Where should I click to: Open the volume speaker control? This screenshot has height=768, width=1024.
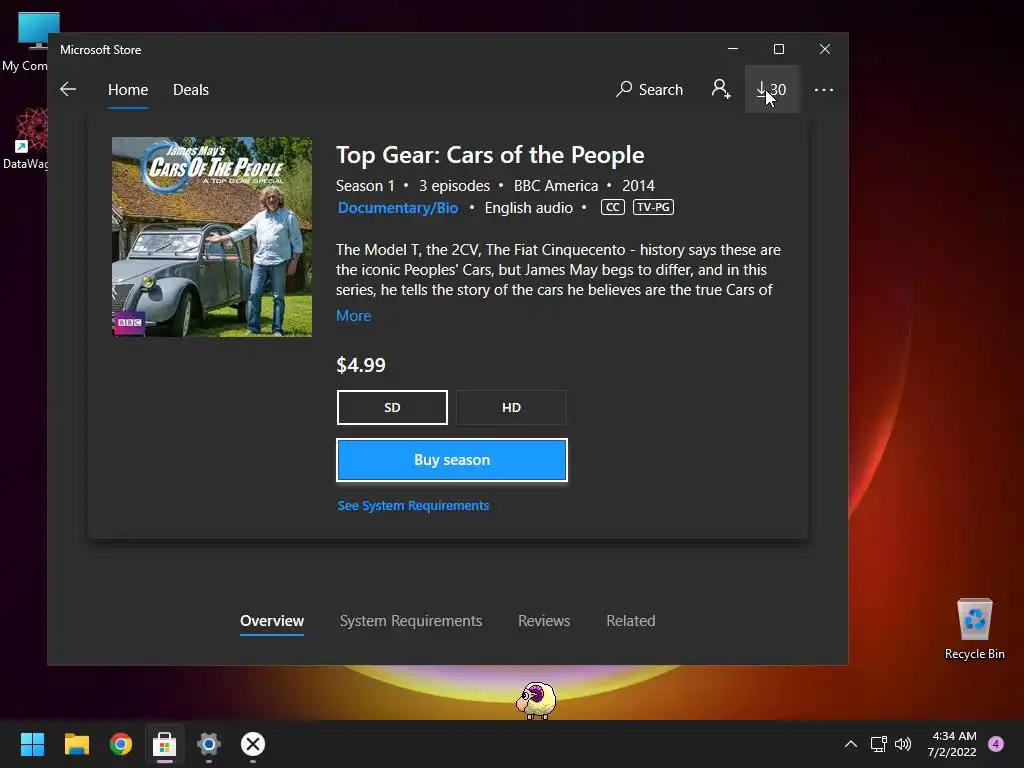903,744
